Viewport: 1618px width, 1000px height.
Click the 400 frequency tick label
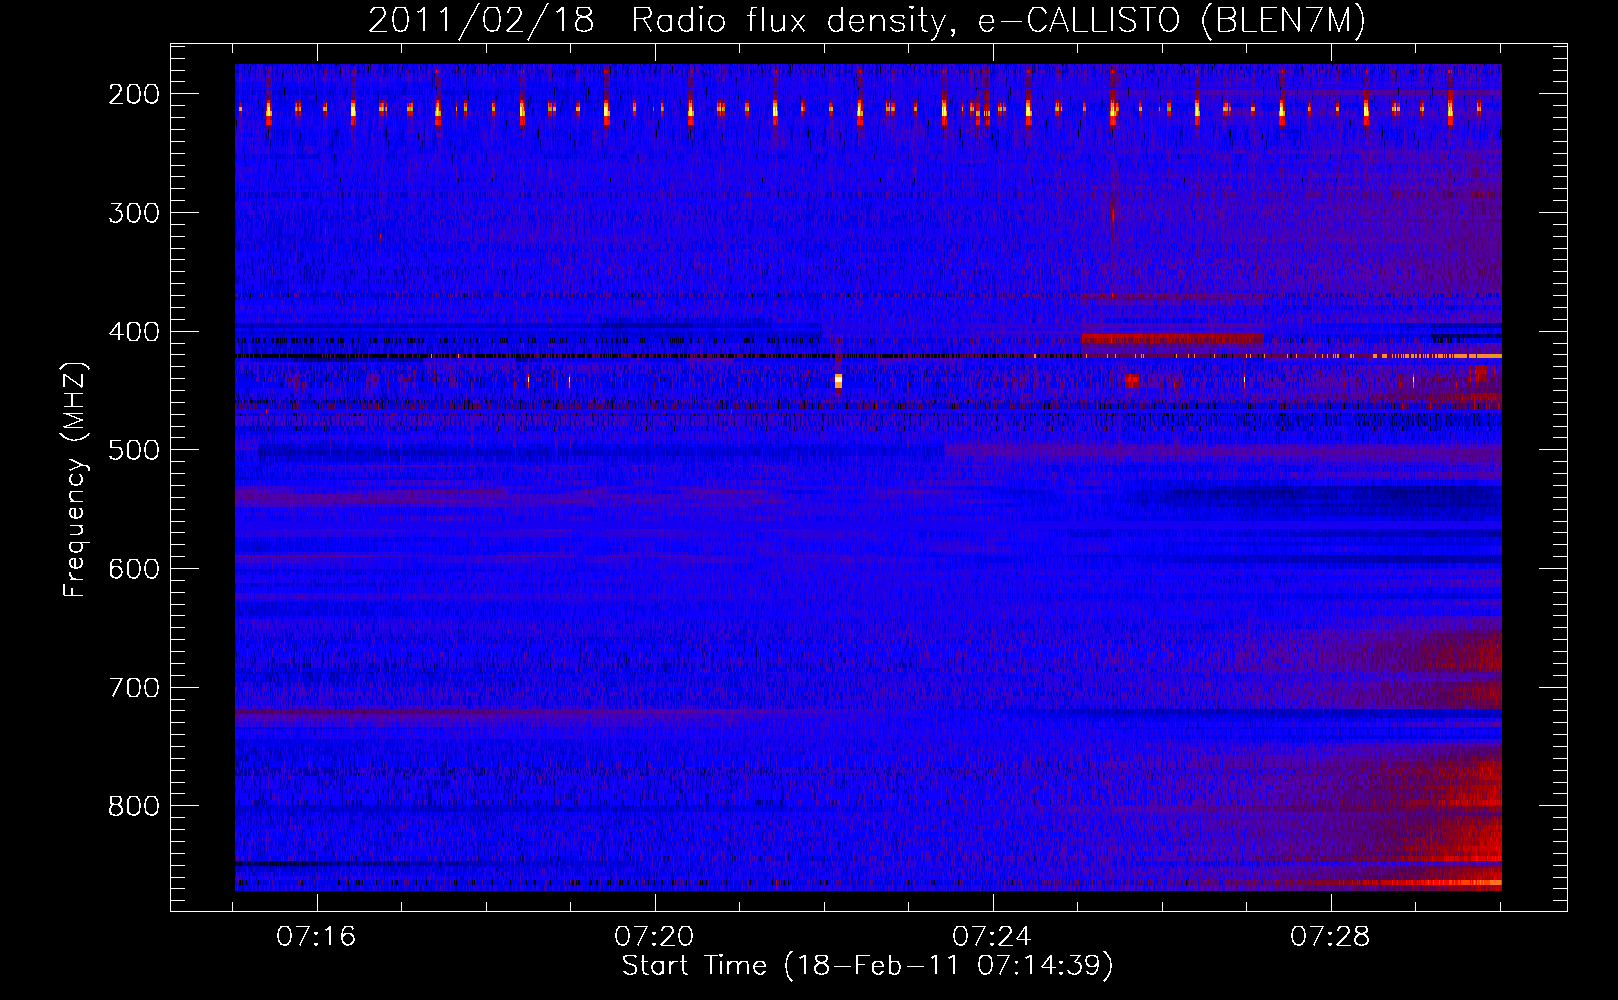coord(134,332)
